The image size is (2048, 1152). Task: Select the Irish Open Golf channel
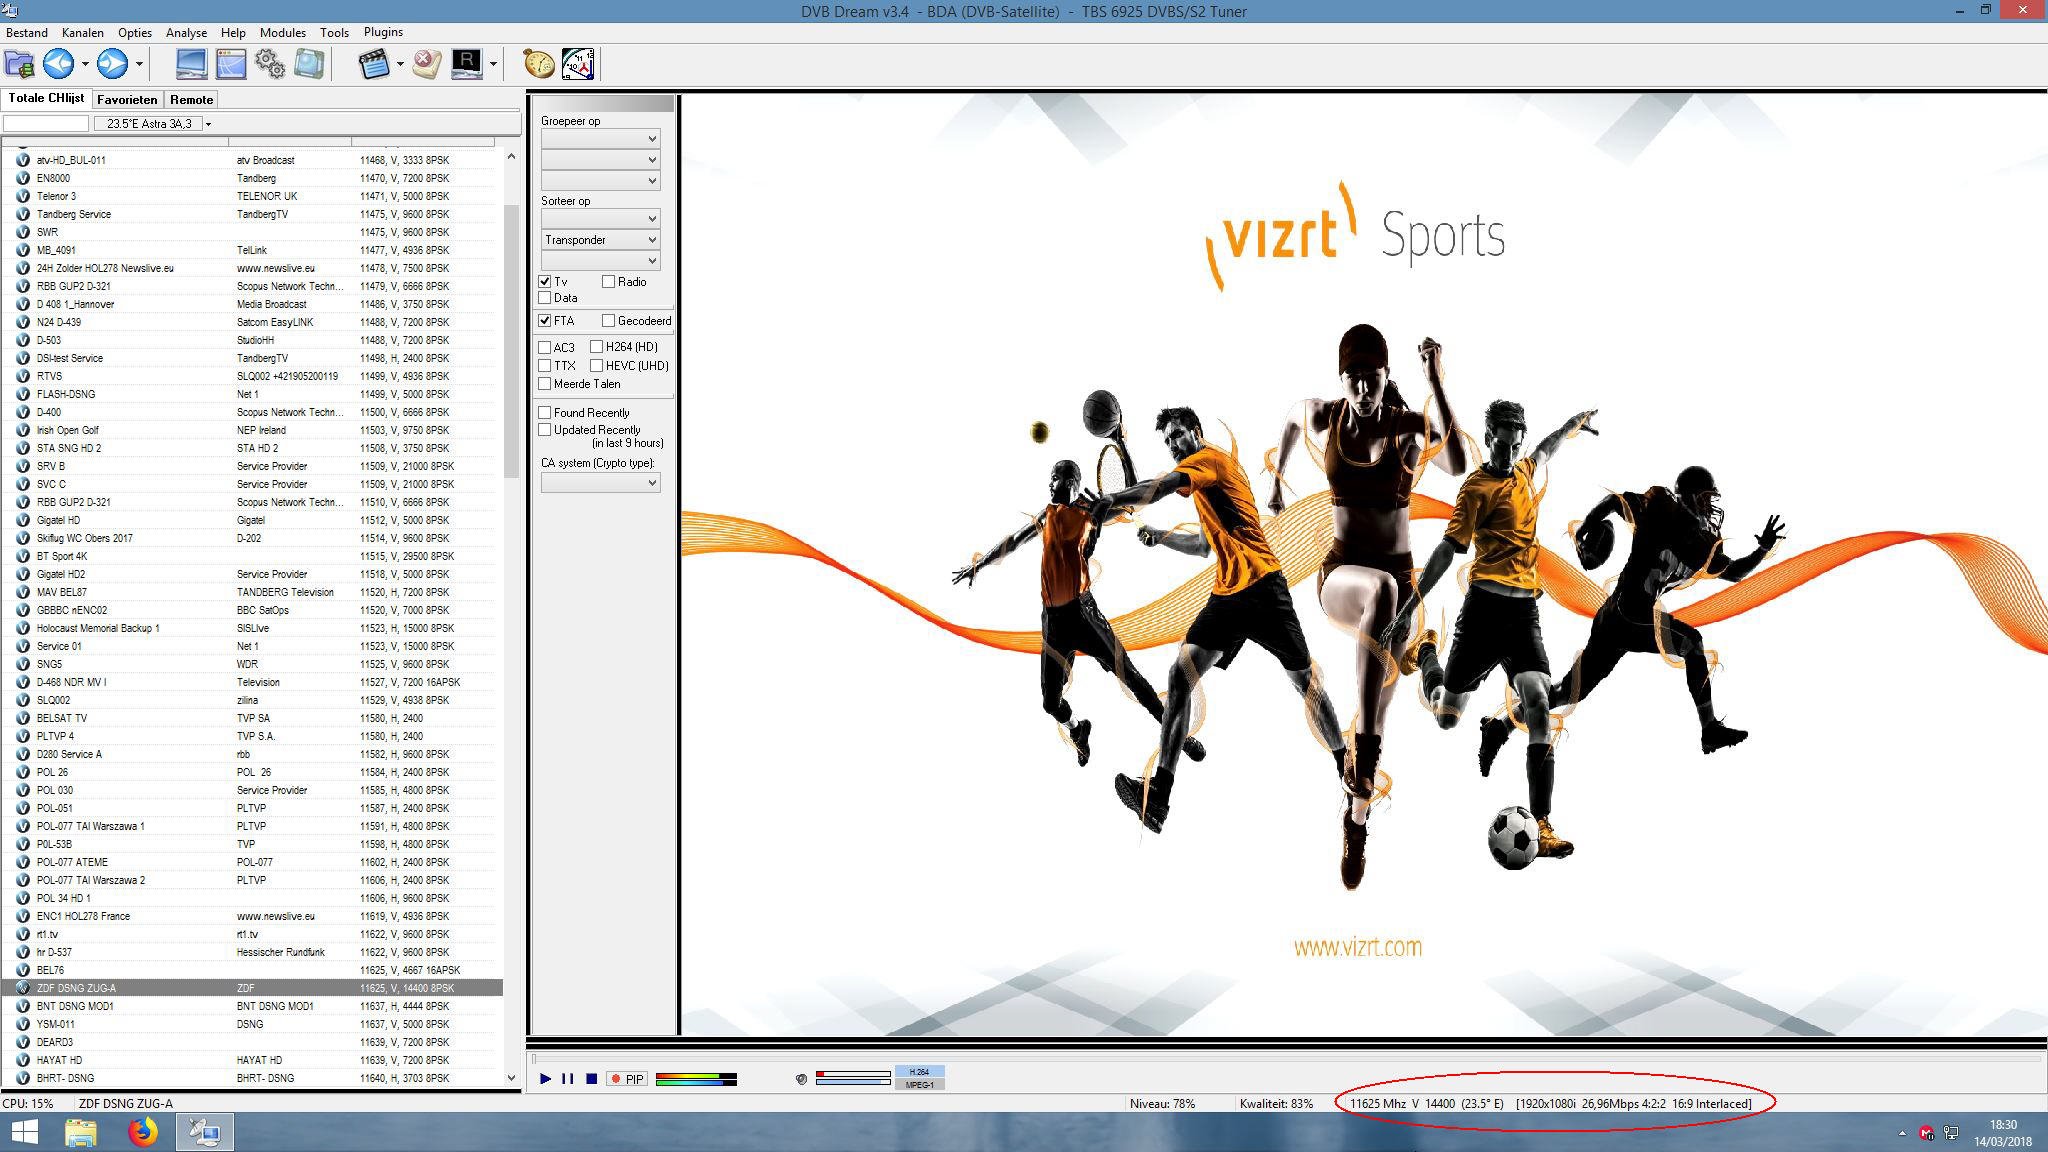pos(252,430)
